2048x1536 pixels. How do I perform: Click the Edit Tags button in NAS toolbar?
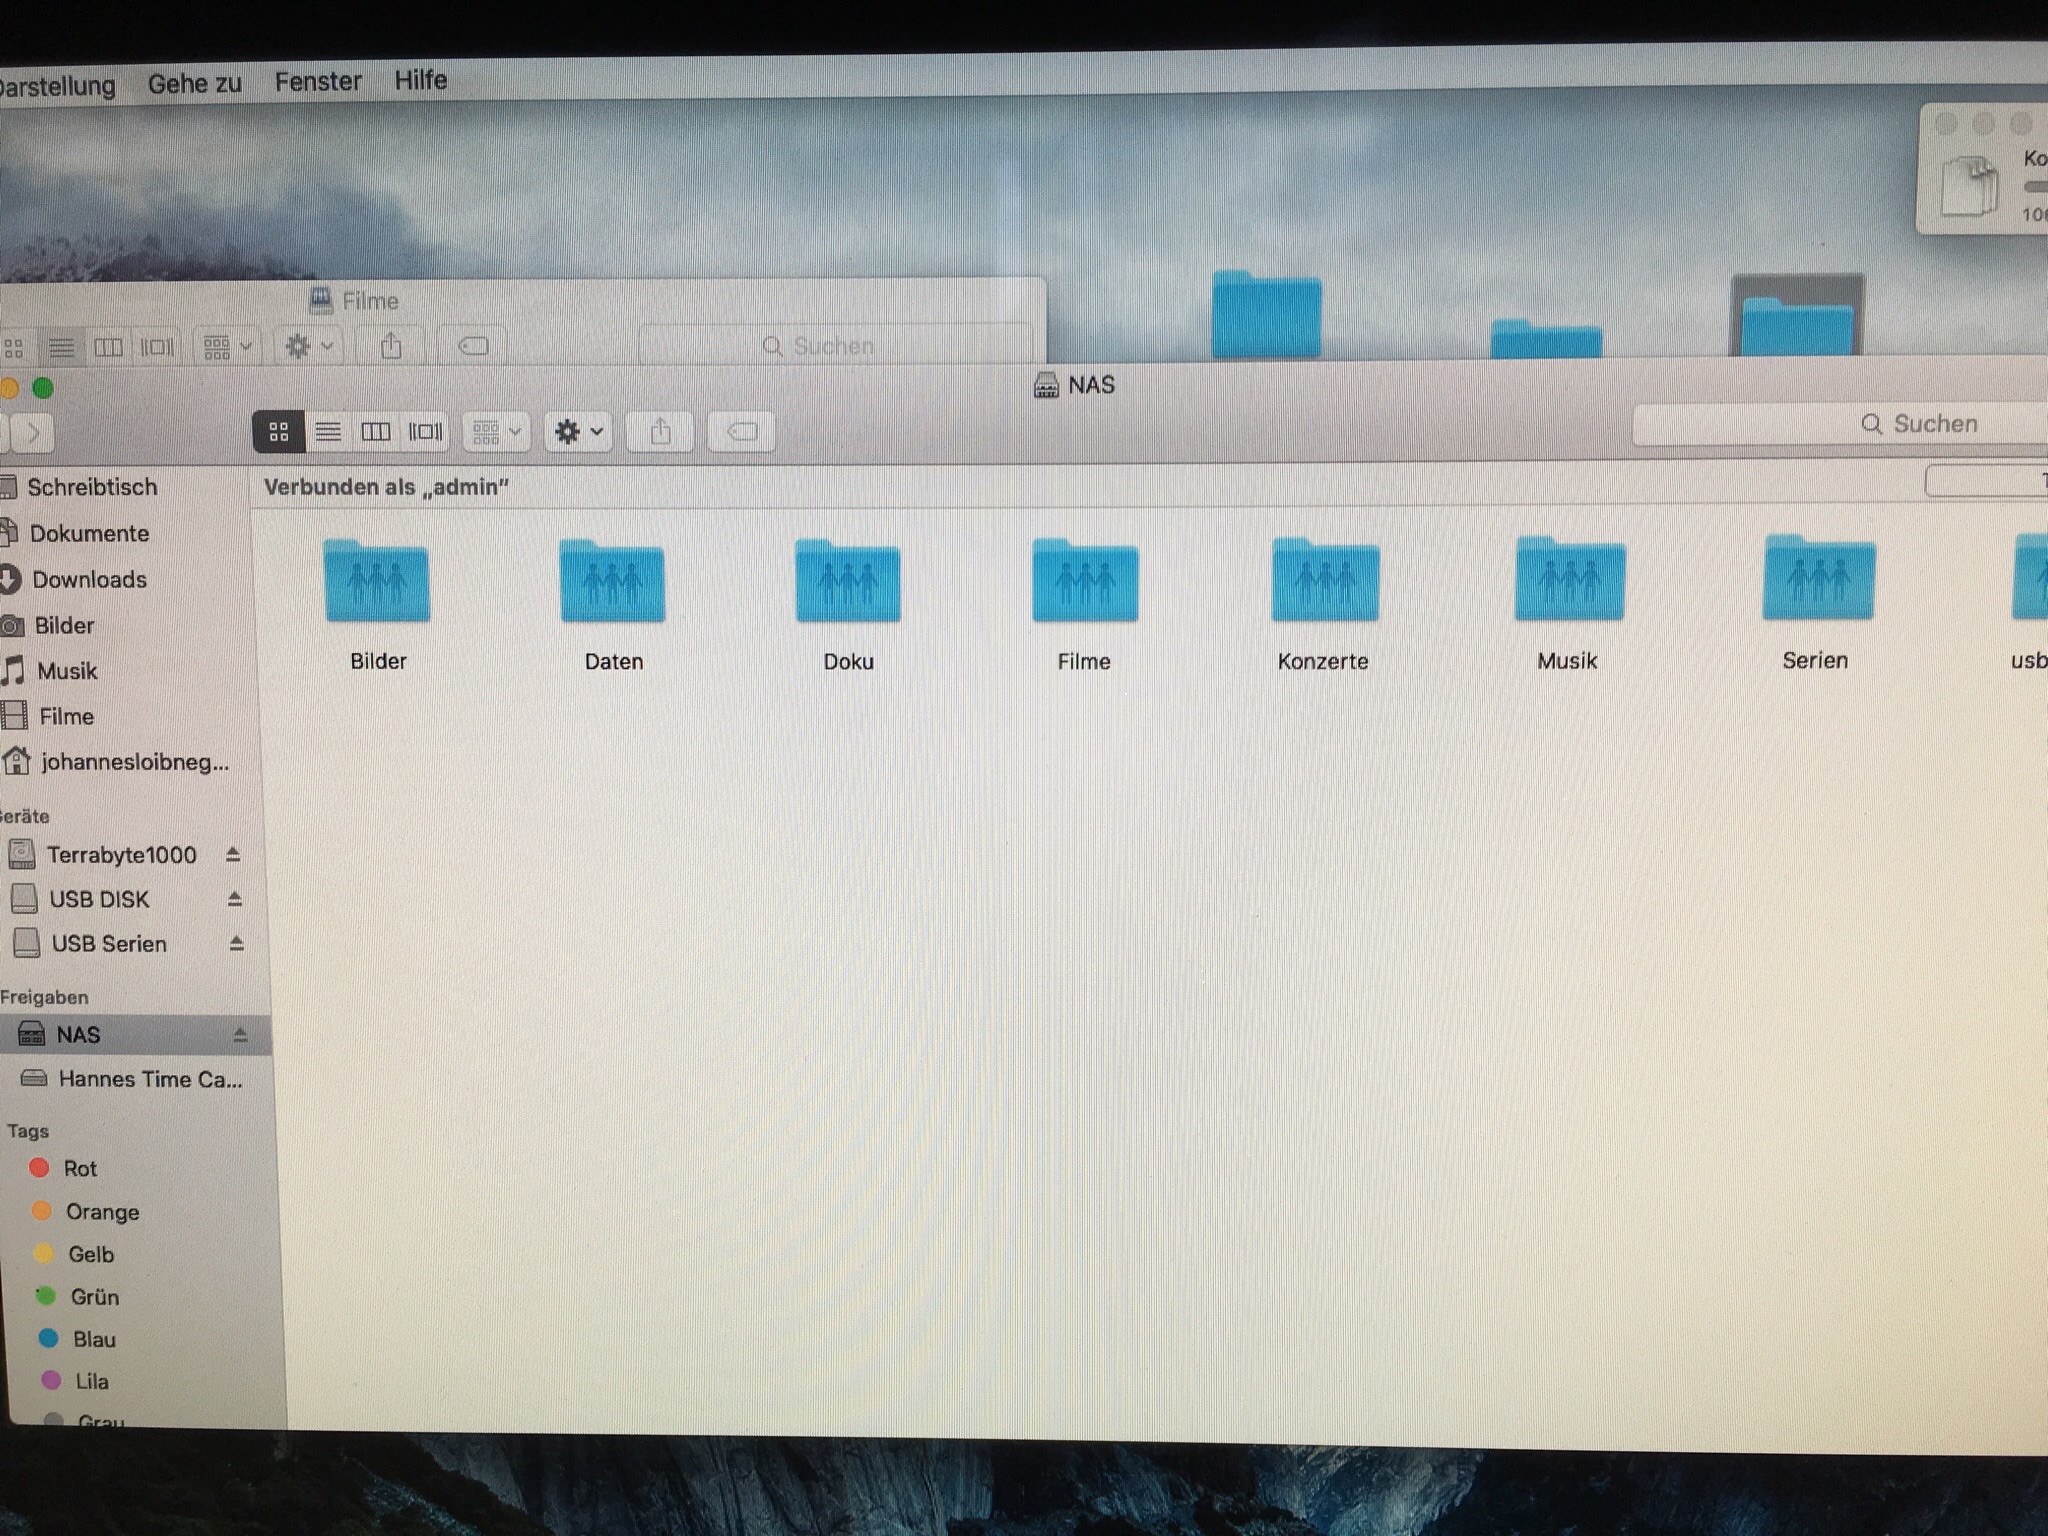[742, 432]
